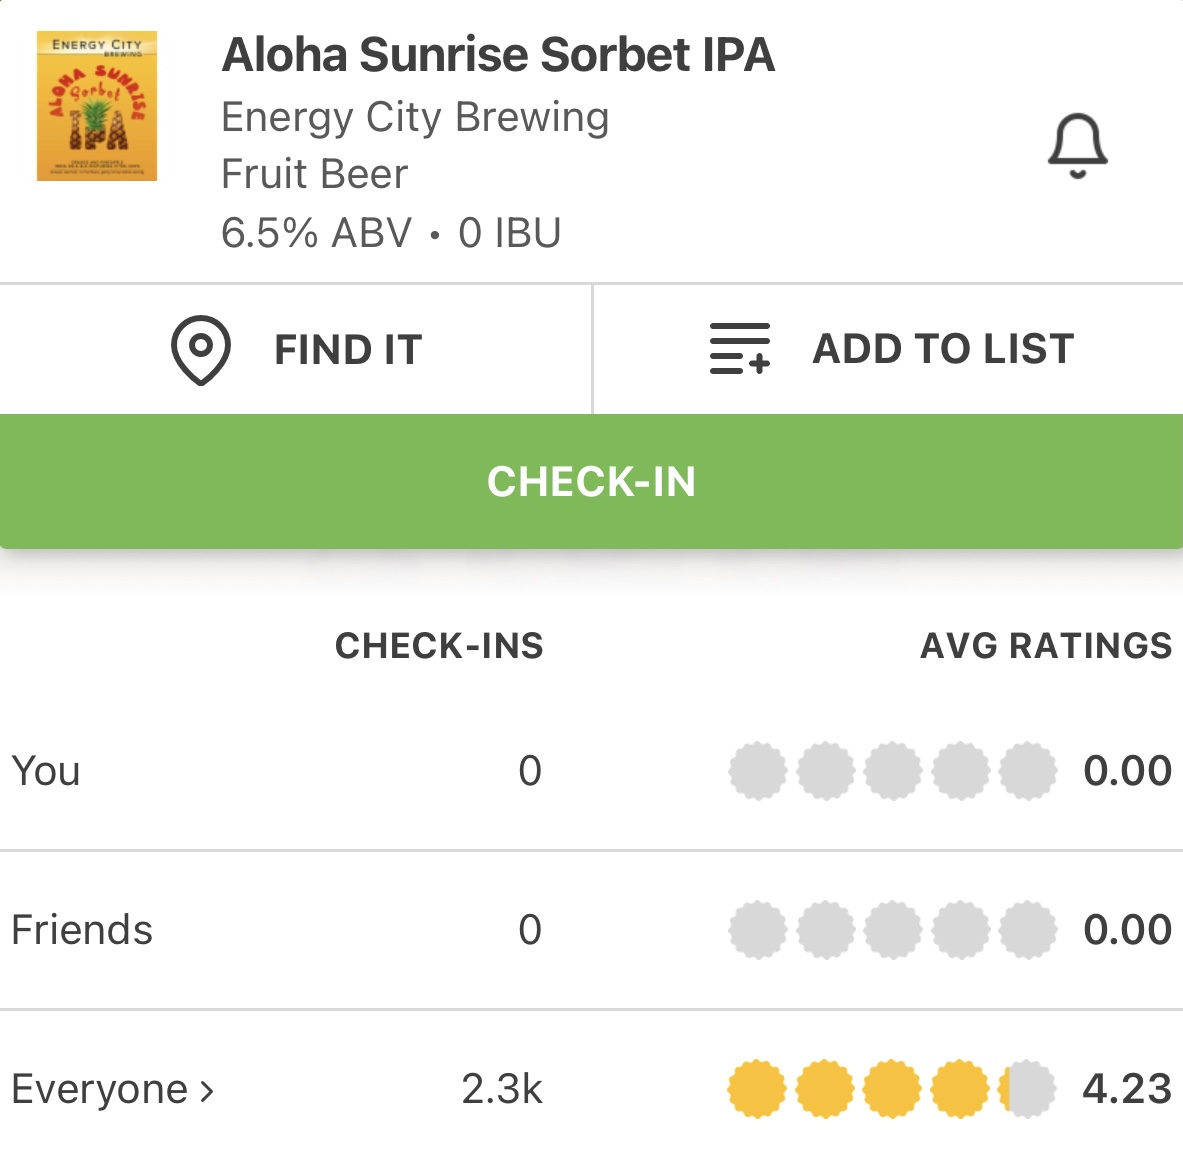The width and height of the screenshot is (1183, 1166).
Task: Open the Energy City Brewing link
Action: pyautogui.click(x=415, y=117)
